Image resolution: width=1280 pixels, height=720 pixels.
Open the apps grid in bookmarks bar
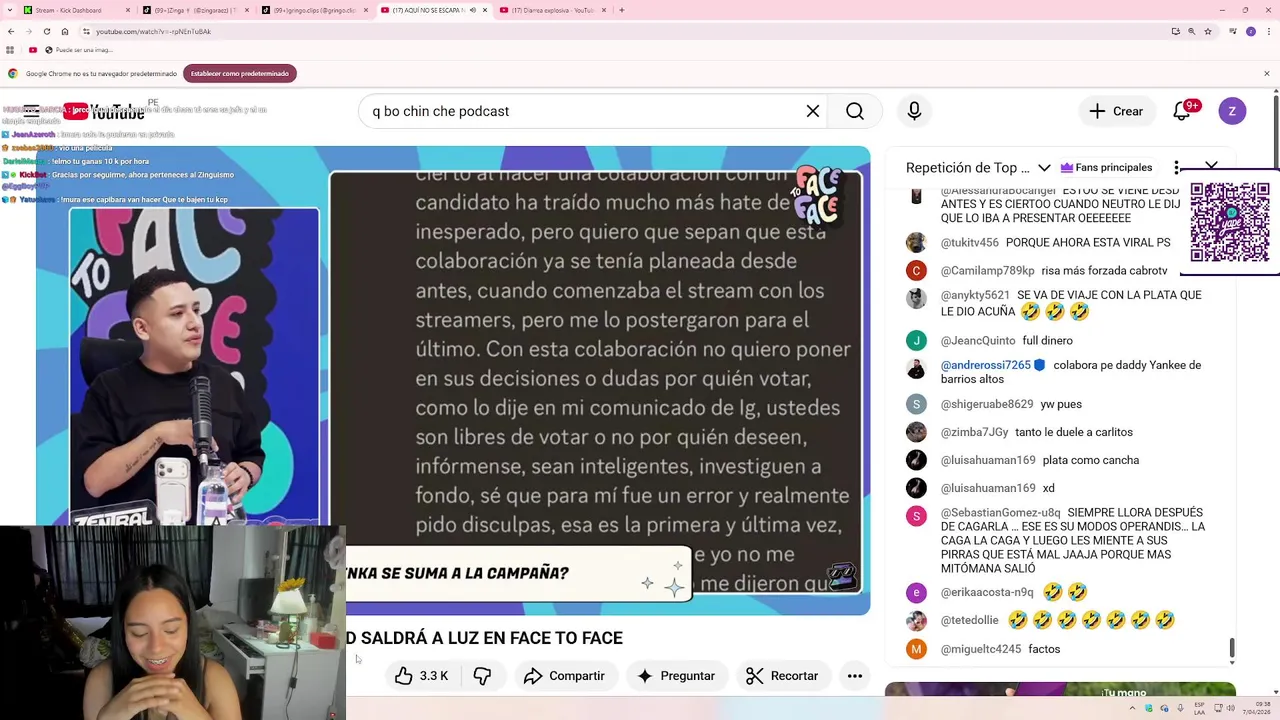[x=10, y=50]
